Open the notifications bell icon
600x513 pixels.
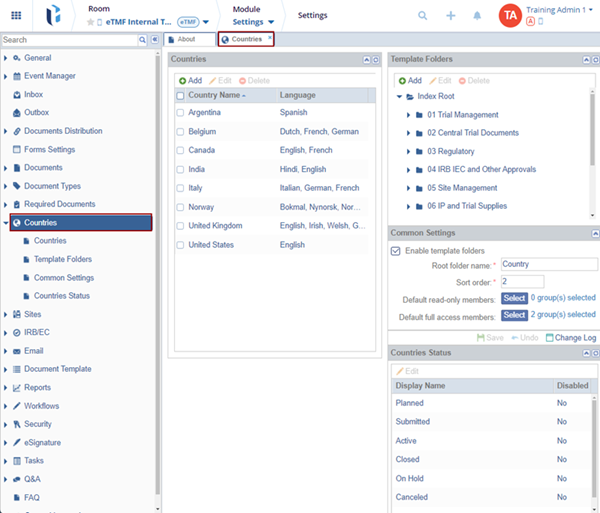[478, 16]
